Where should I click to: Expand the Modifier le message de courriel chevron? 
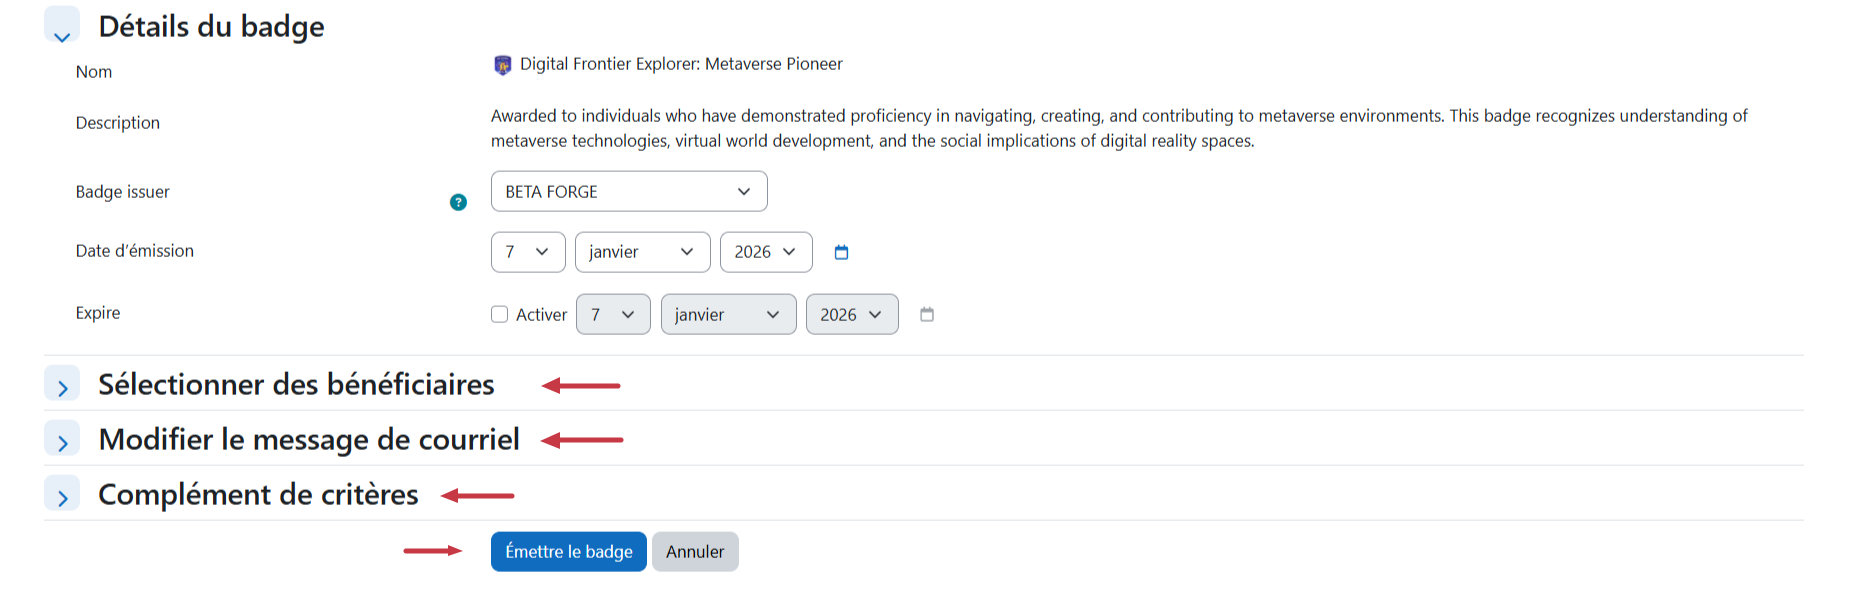click(x=62, y=442)
